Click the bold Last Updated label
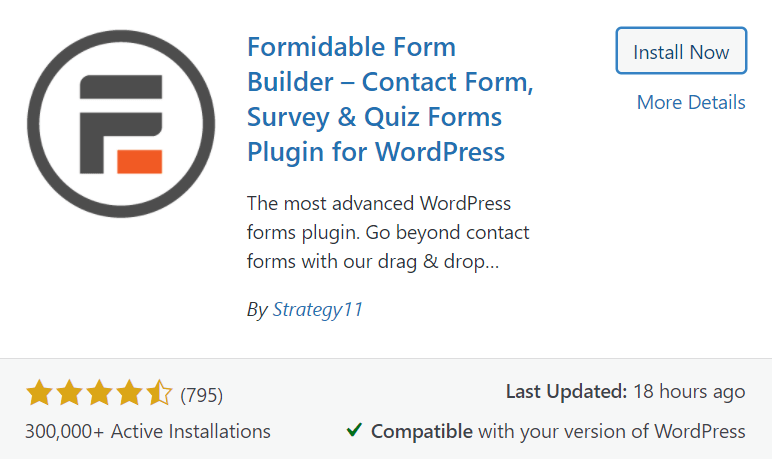Viewport: 772px width, 459px height. point(566,392)
